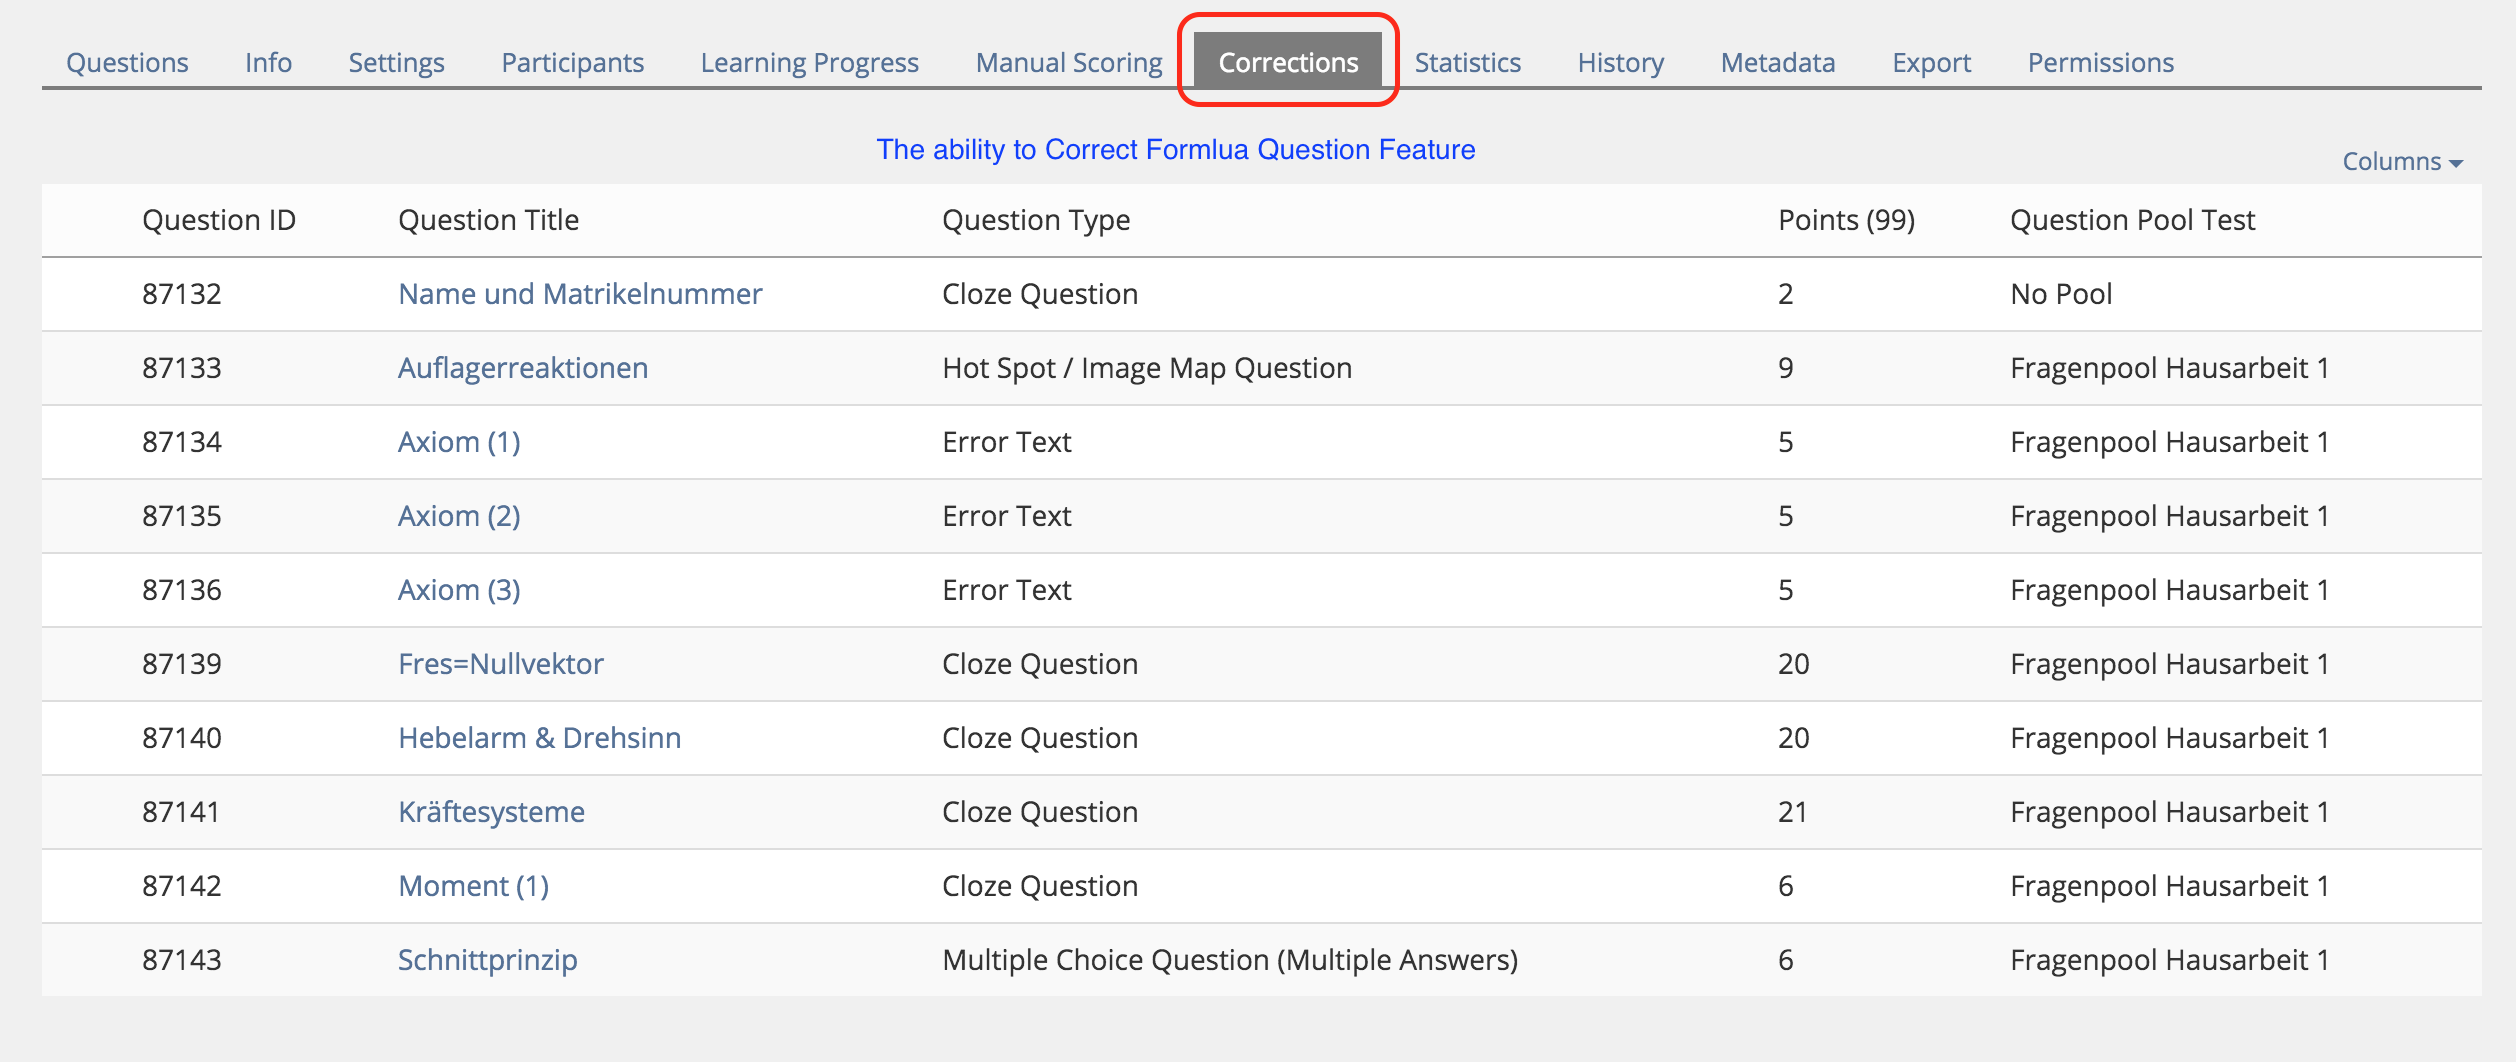2516x1062 pixels.
Task: Open the Auflagerreaktionen question link
Action: click(523, 368)
